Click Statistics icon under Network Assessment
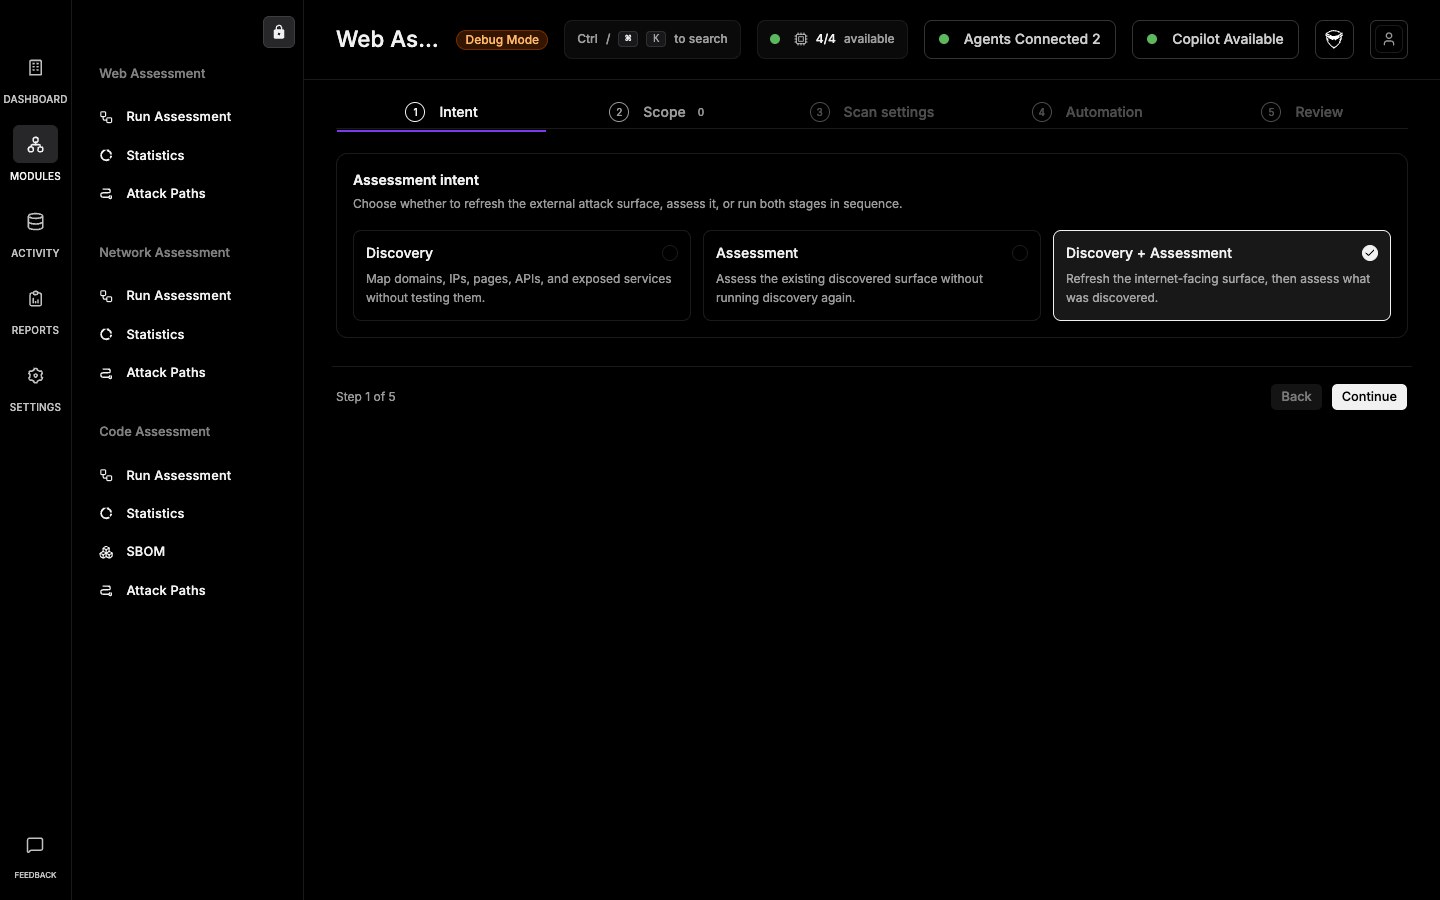1440x900 pixels. pos(106,335)
